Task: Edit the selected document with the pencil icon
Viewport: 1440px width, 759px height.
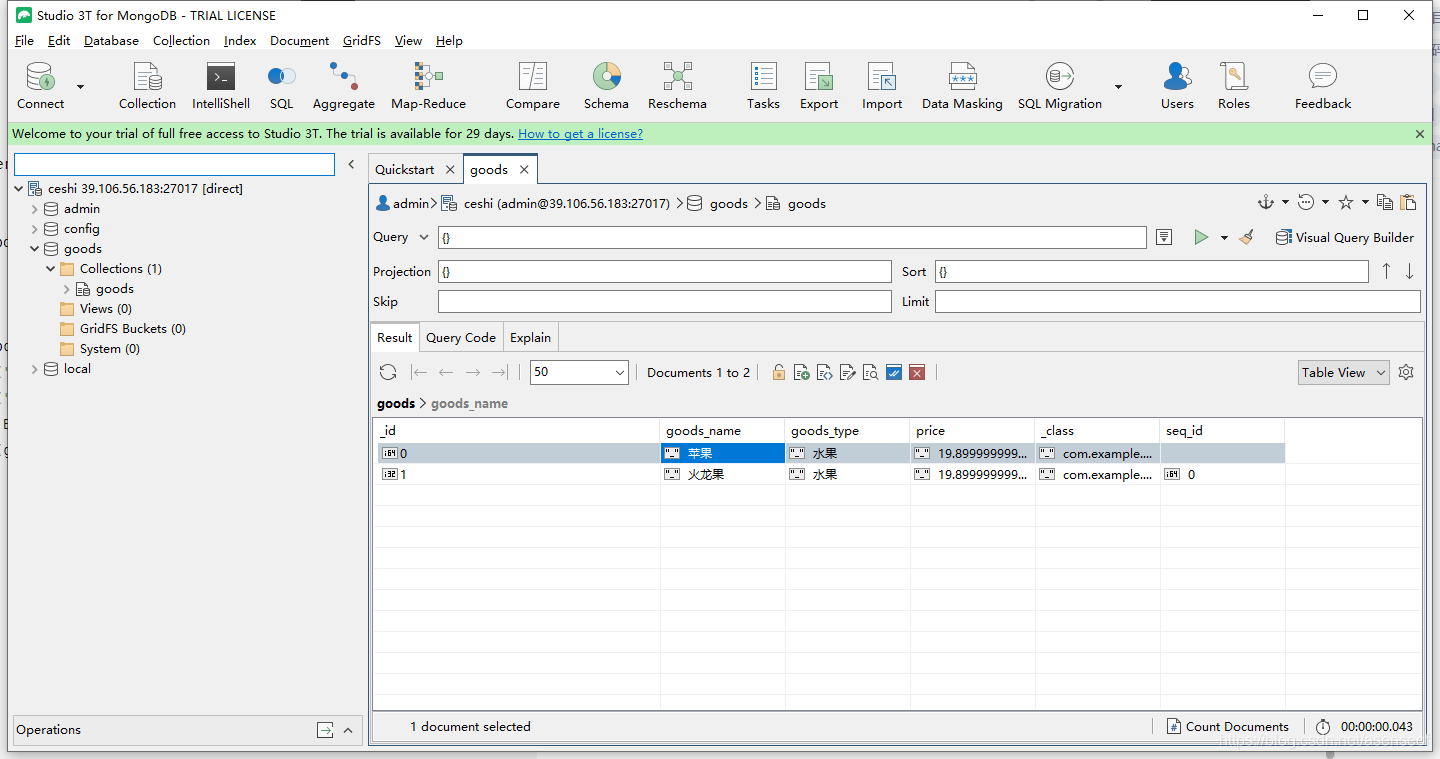Action: 848,372
